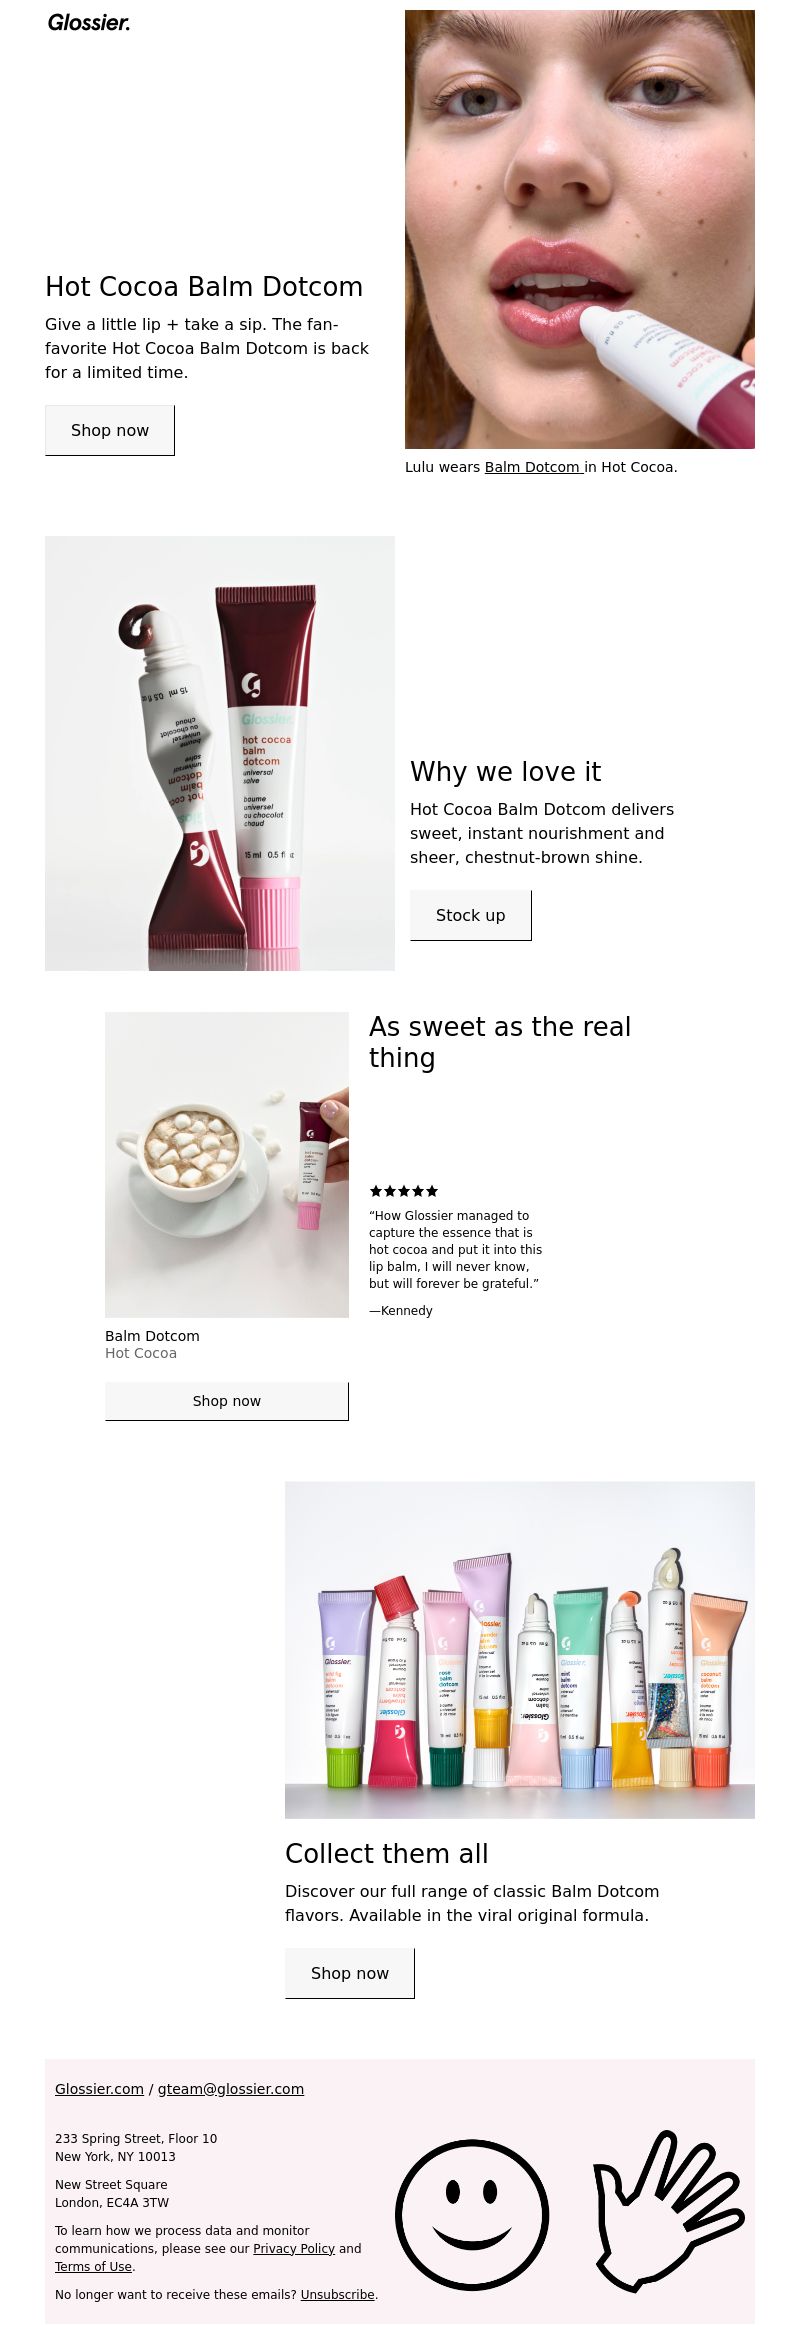Click the Hot Cocoa balm tubes product image
This screenshot has width=800, height=2325.
[220, 753]
